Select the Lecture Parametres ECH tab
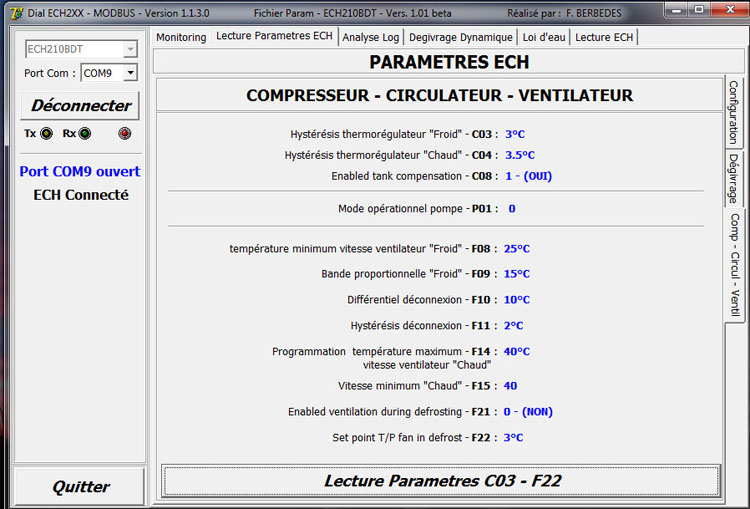This screenshot has height=509, width=750. coord(274,36)
